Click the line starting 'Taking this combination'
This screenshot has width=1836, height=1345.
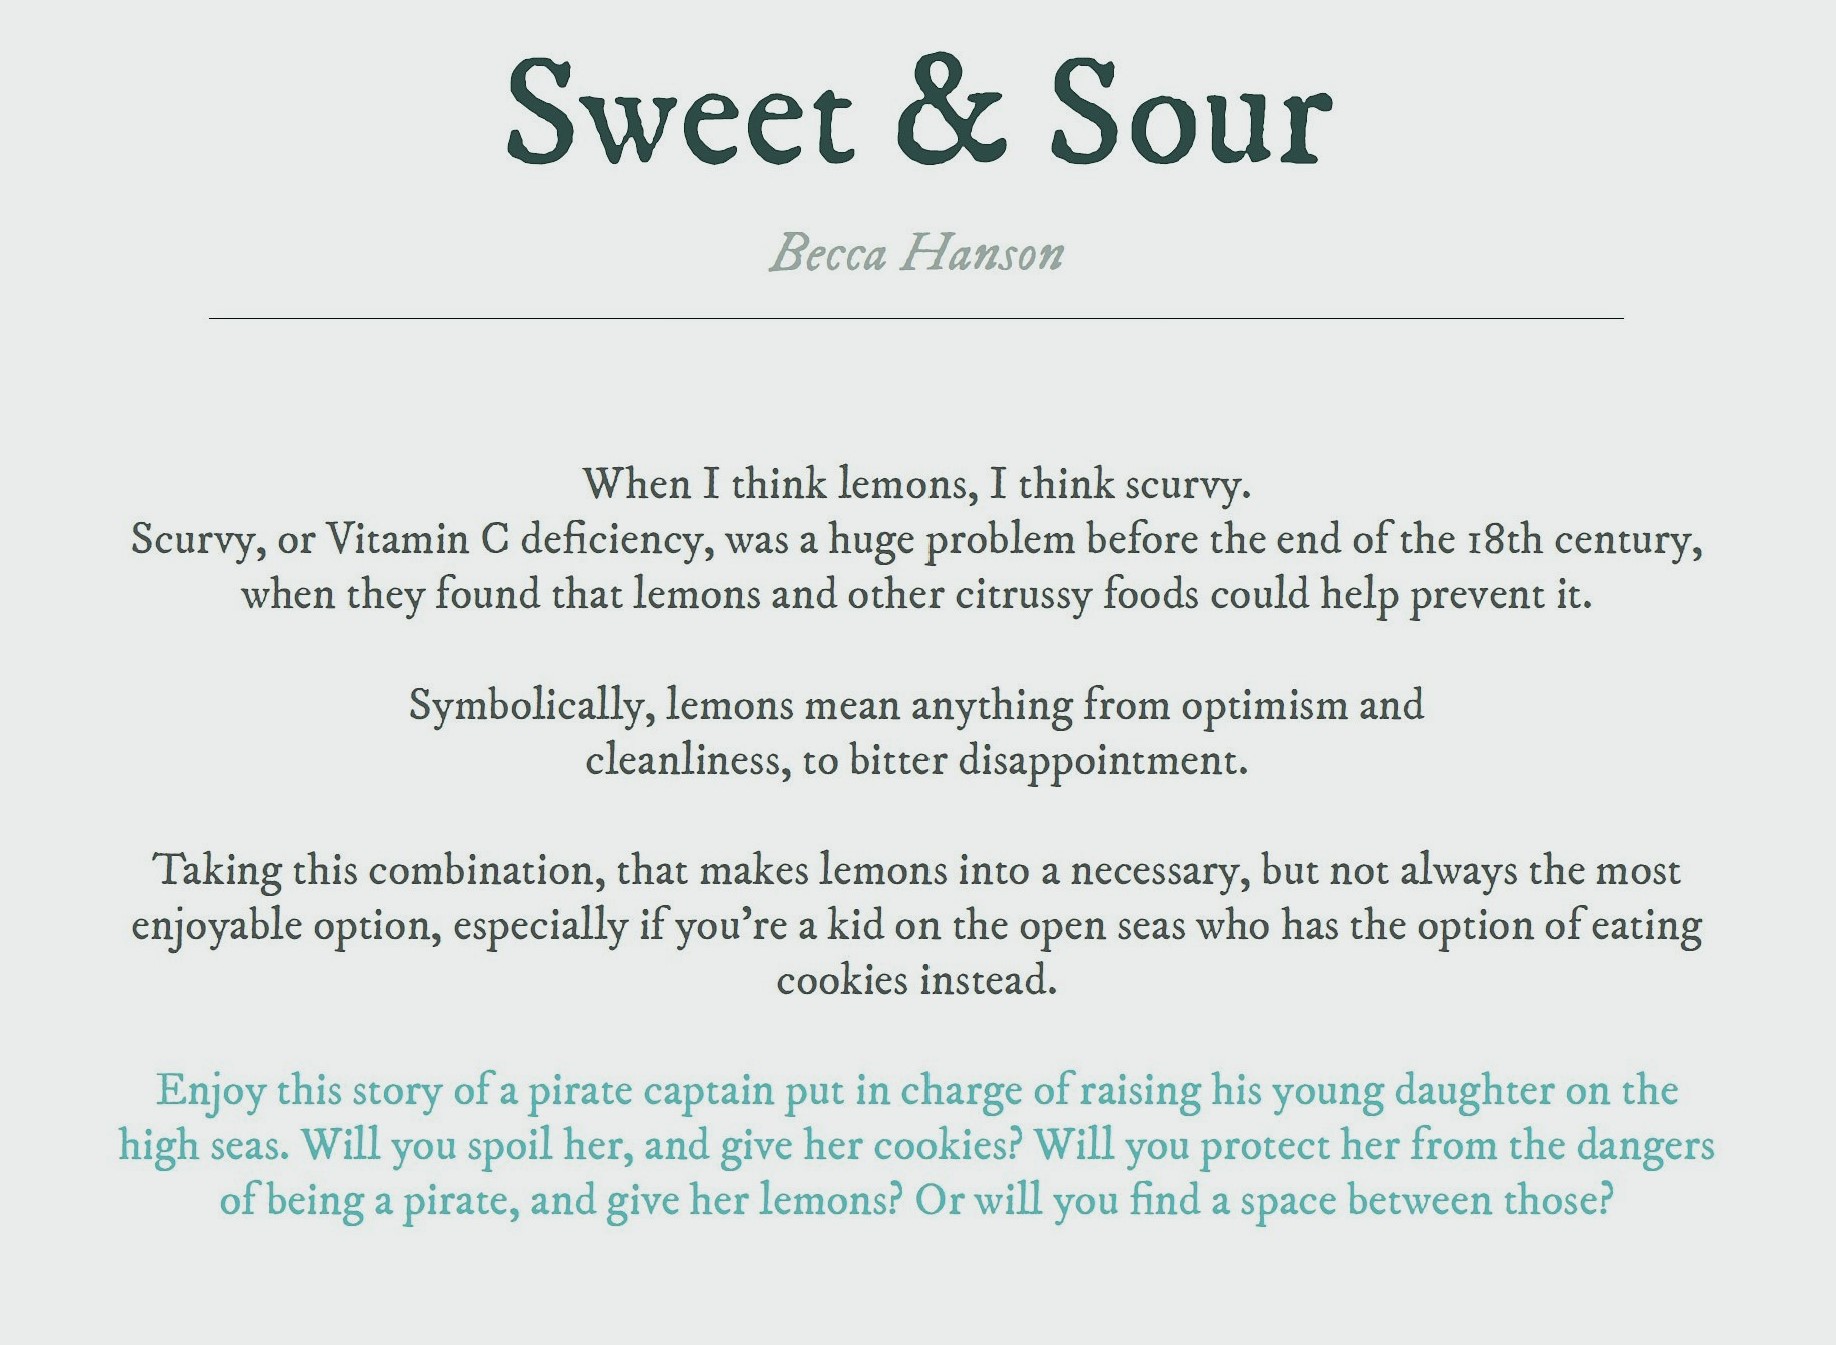(917, 871)
